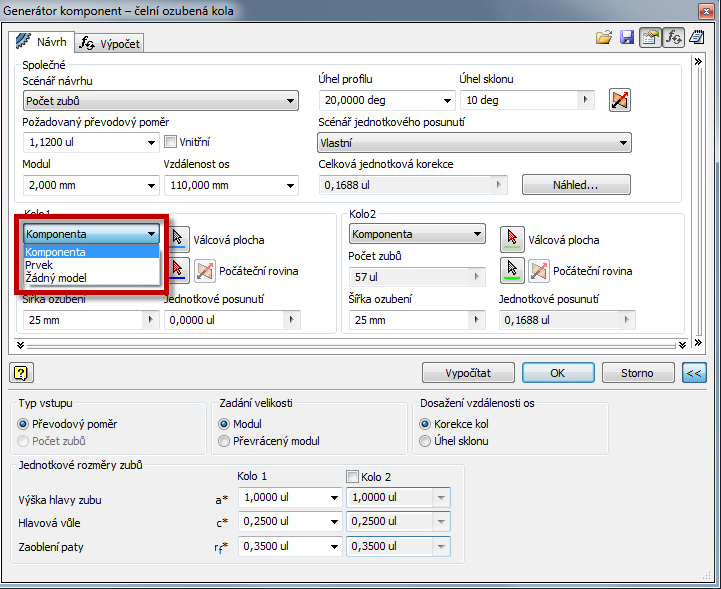Open the Scénář návrhu dropdown
The image size is (721, 589).
coord(160,101)
